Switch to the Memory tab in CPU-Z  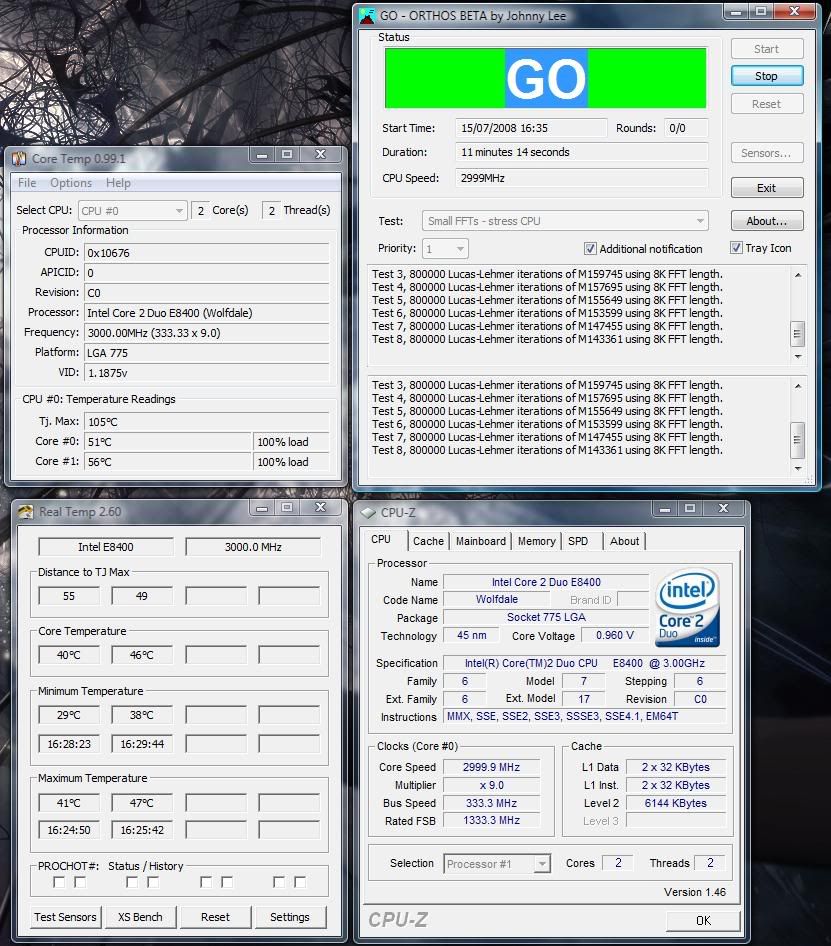pyautogui.click(x=536, y=541)
